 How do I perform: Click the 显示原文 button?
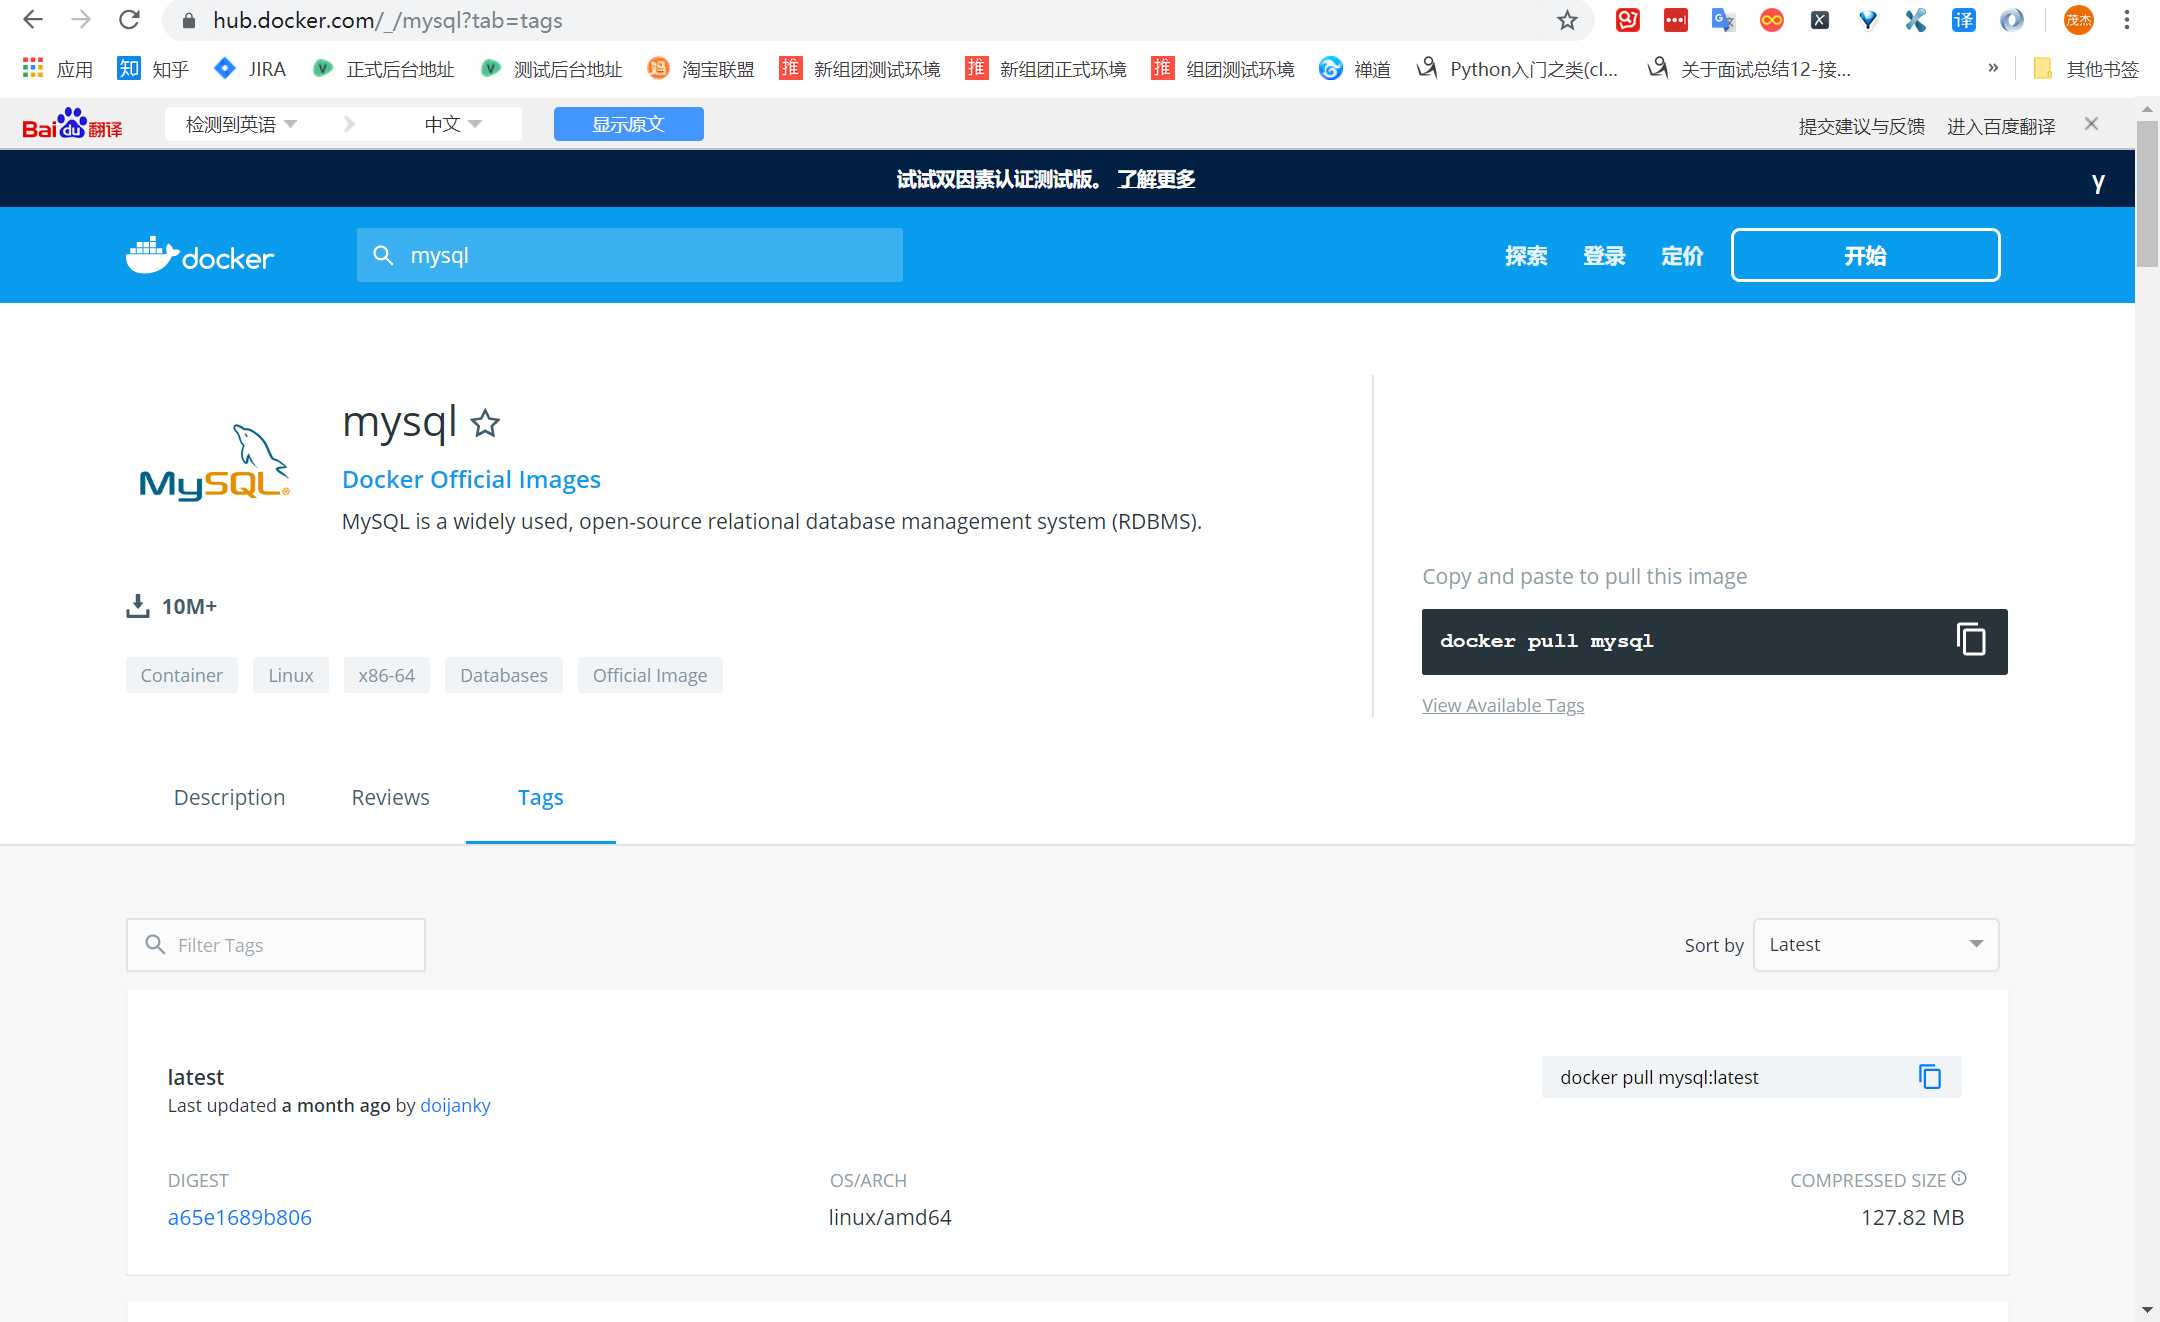(629, 124)
